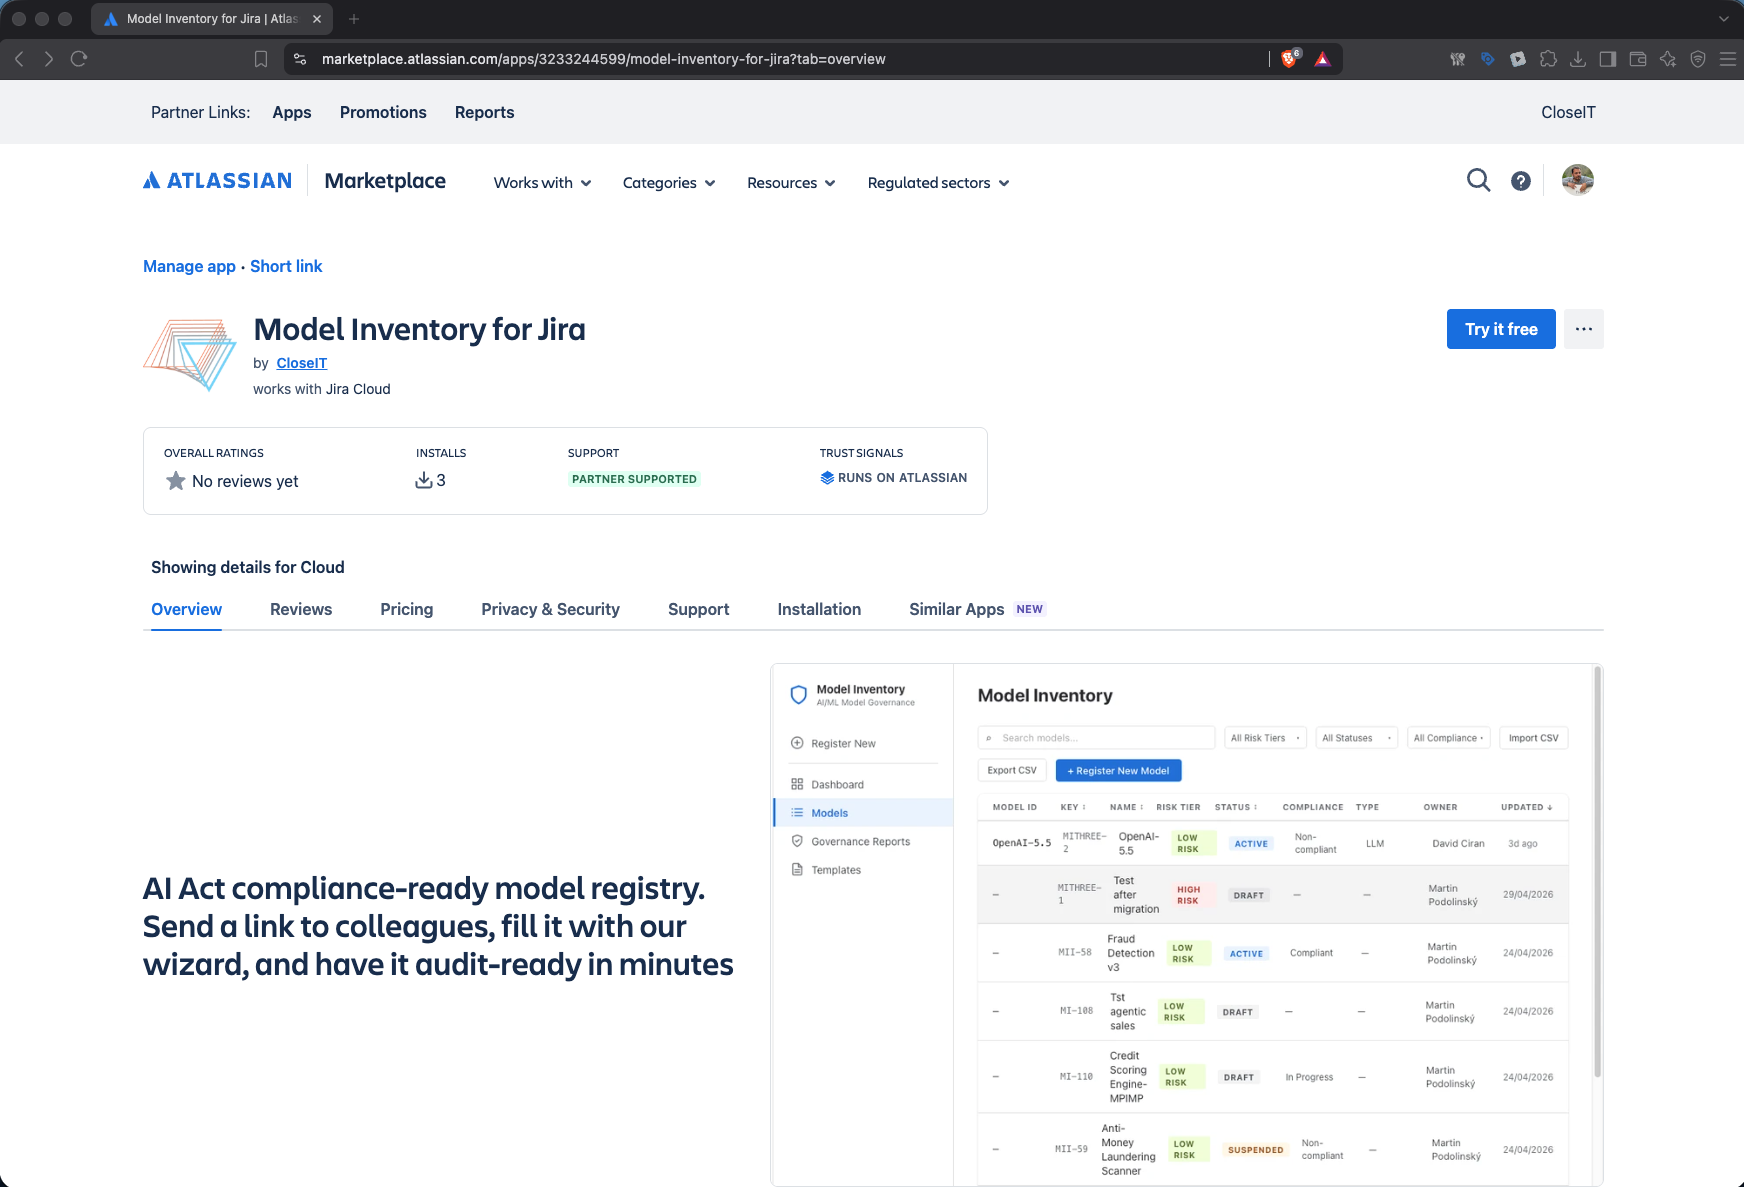Click the Marketplace title link
The height and width of the screenshot is (1187, 1744).
[x=385, y=181]
